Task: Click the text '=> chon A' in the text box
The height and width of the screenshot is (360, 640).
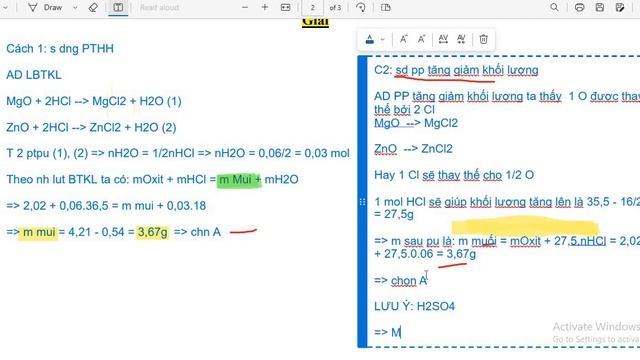Action: [x=400, y=281]
